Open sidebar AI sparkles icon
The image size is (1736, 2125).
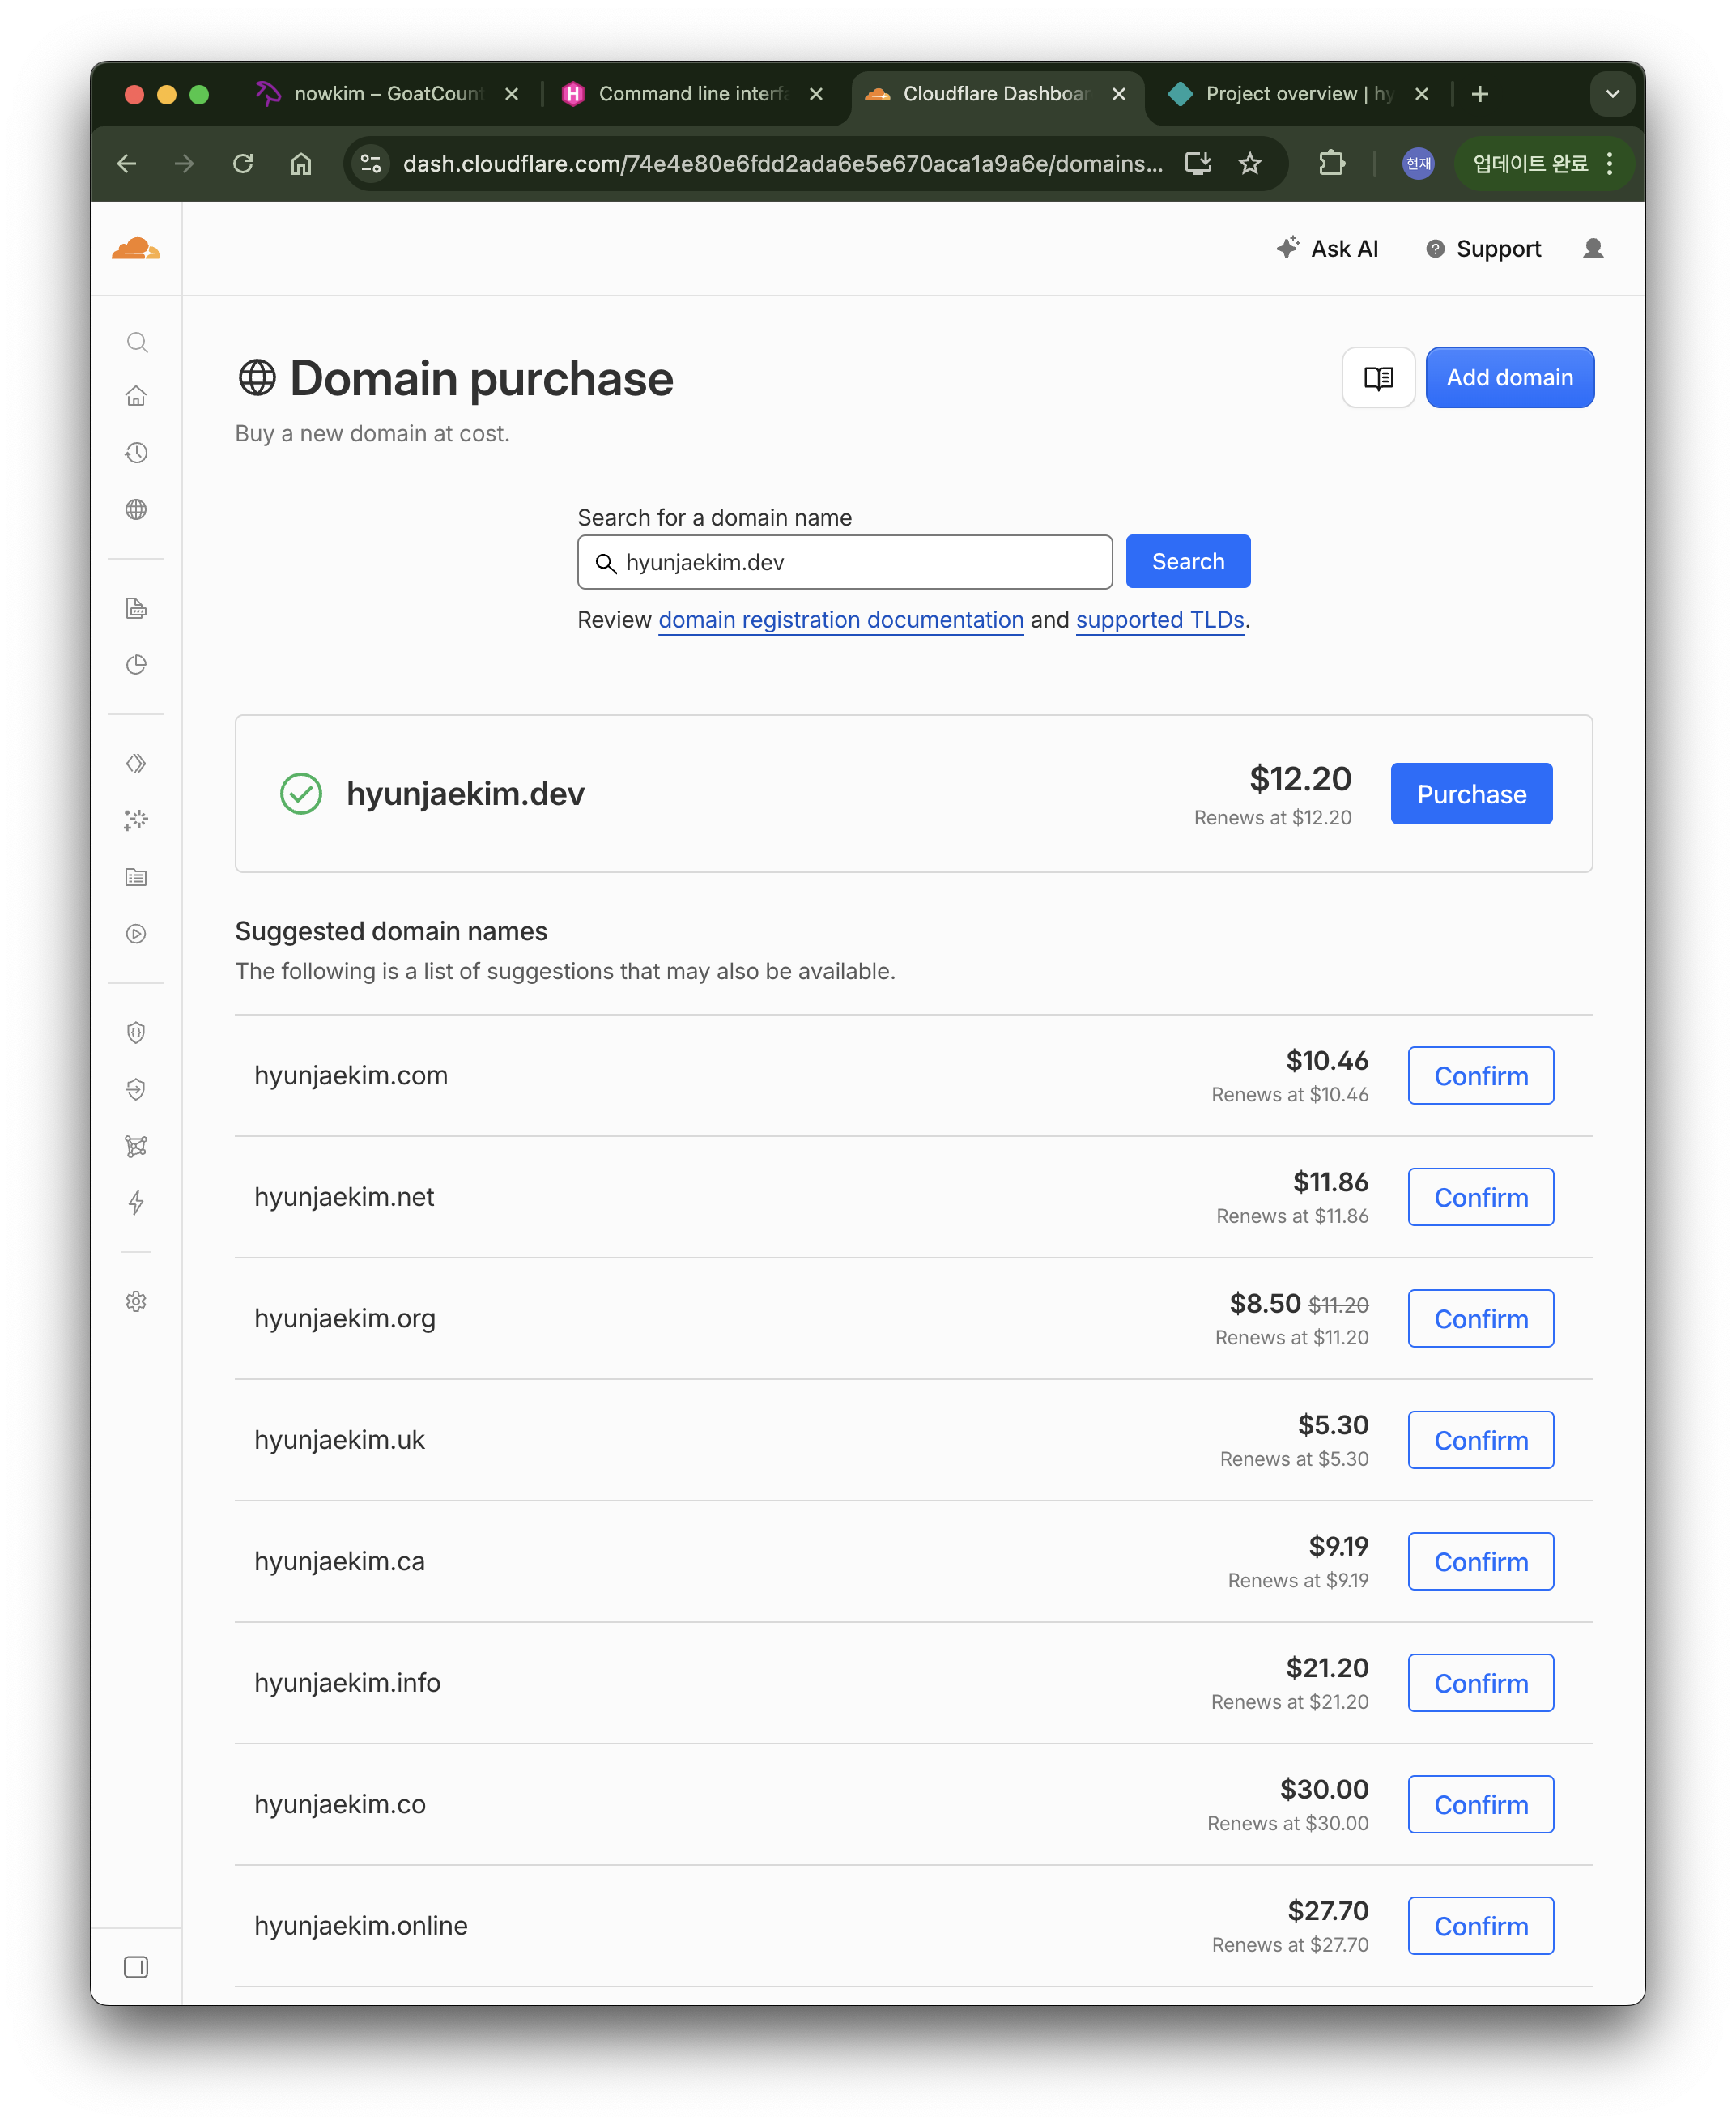tap(137, 820)
